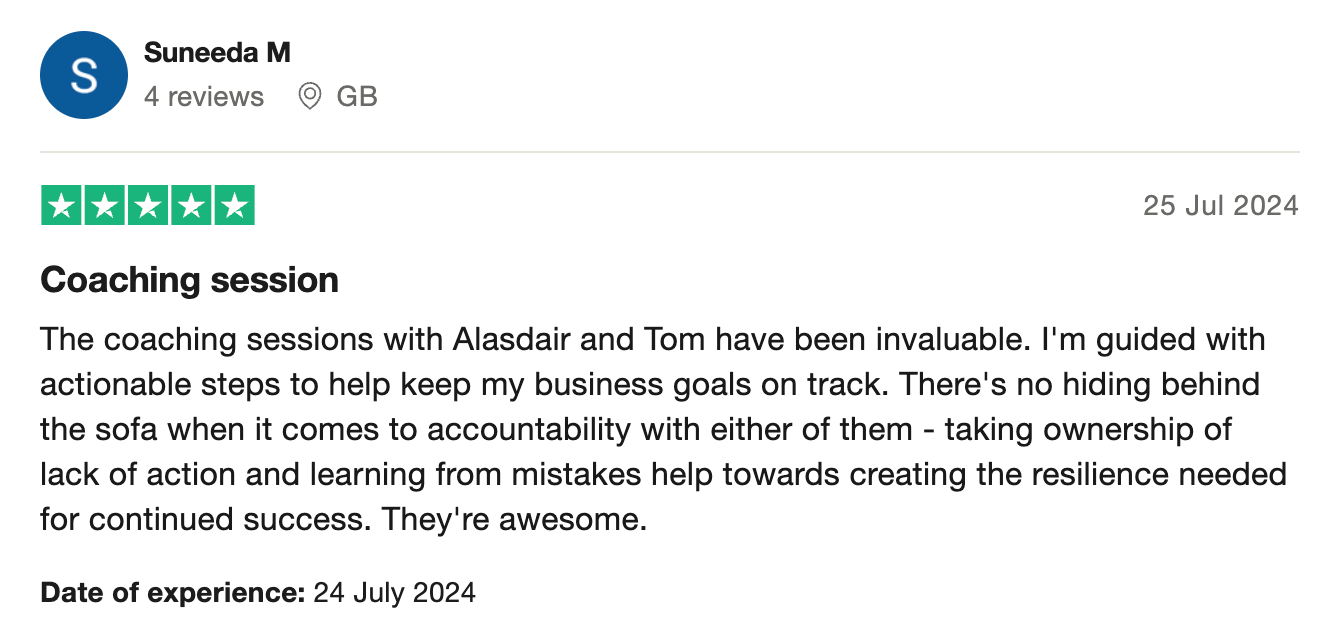Viewport: 1334px width, 632px height.
Task: Click the horizontal divider below the reviewer header
Action: (x=669, y=152)
